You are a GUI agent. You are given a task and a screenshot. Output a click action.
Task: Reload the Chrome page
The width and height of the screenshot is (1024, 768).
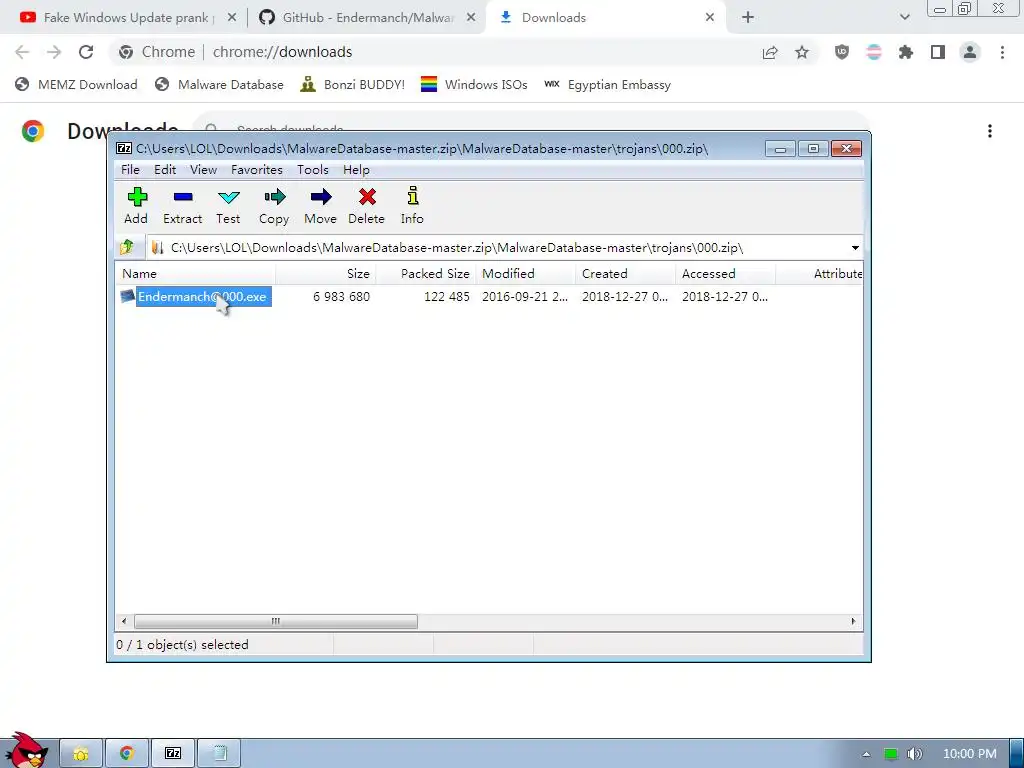pyautogui.click(x=86, y=52)
